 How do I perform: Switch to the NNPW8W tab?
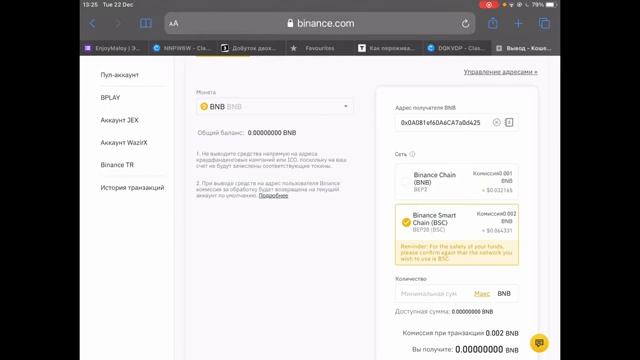coord(182,48)
